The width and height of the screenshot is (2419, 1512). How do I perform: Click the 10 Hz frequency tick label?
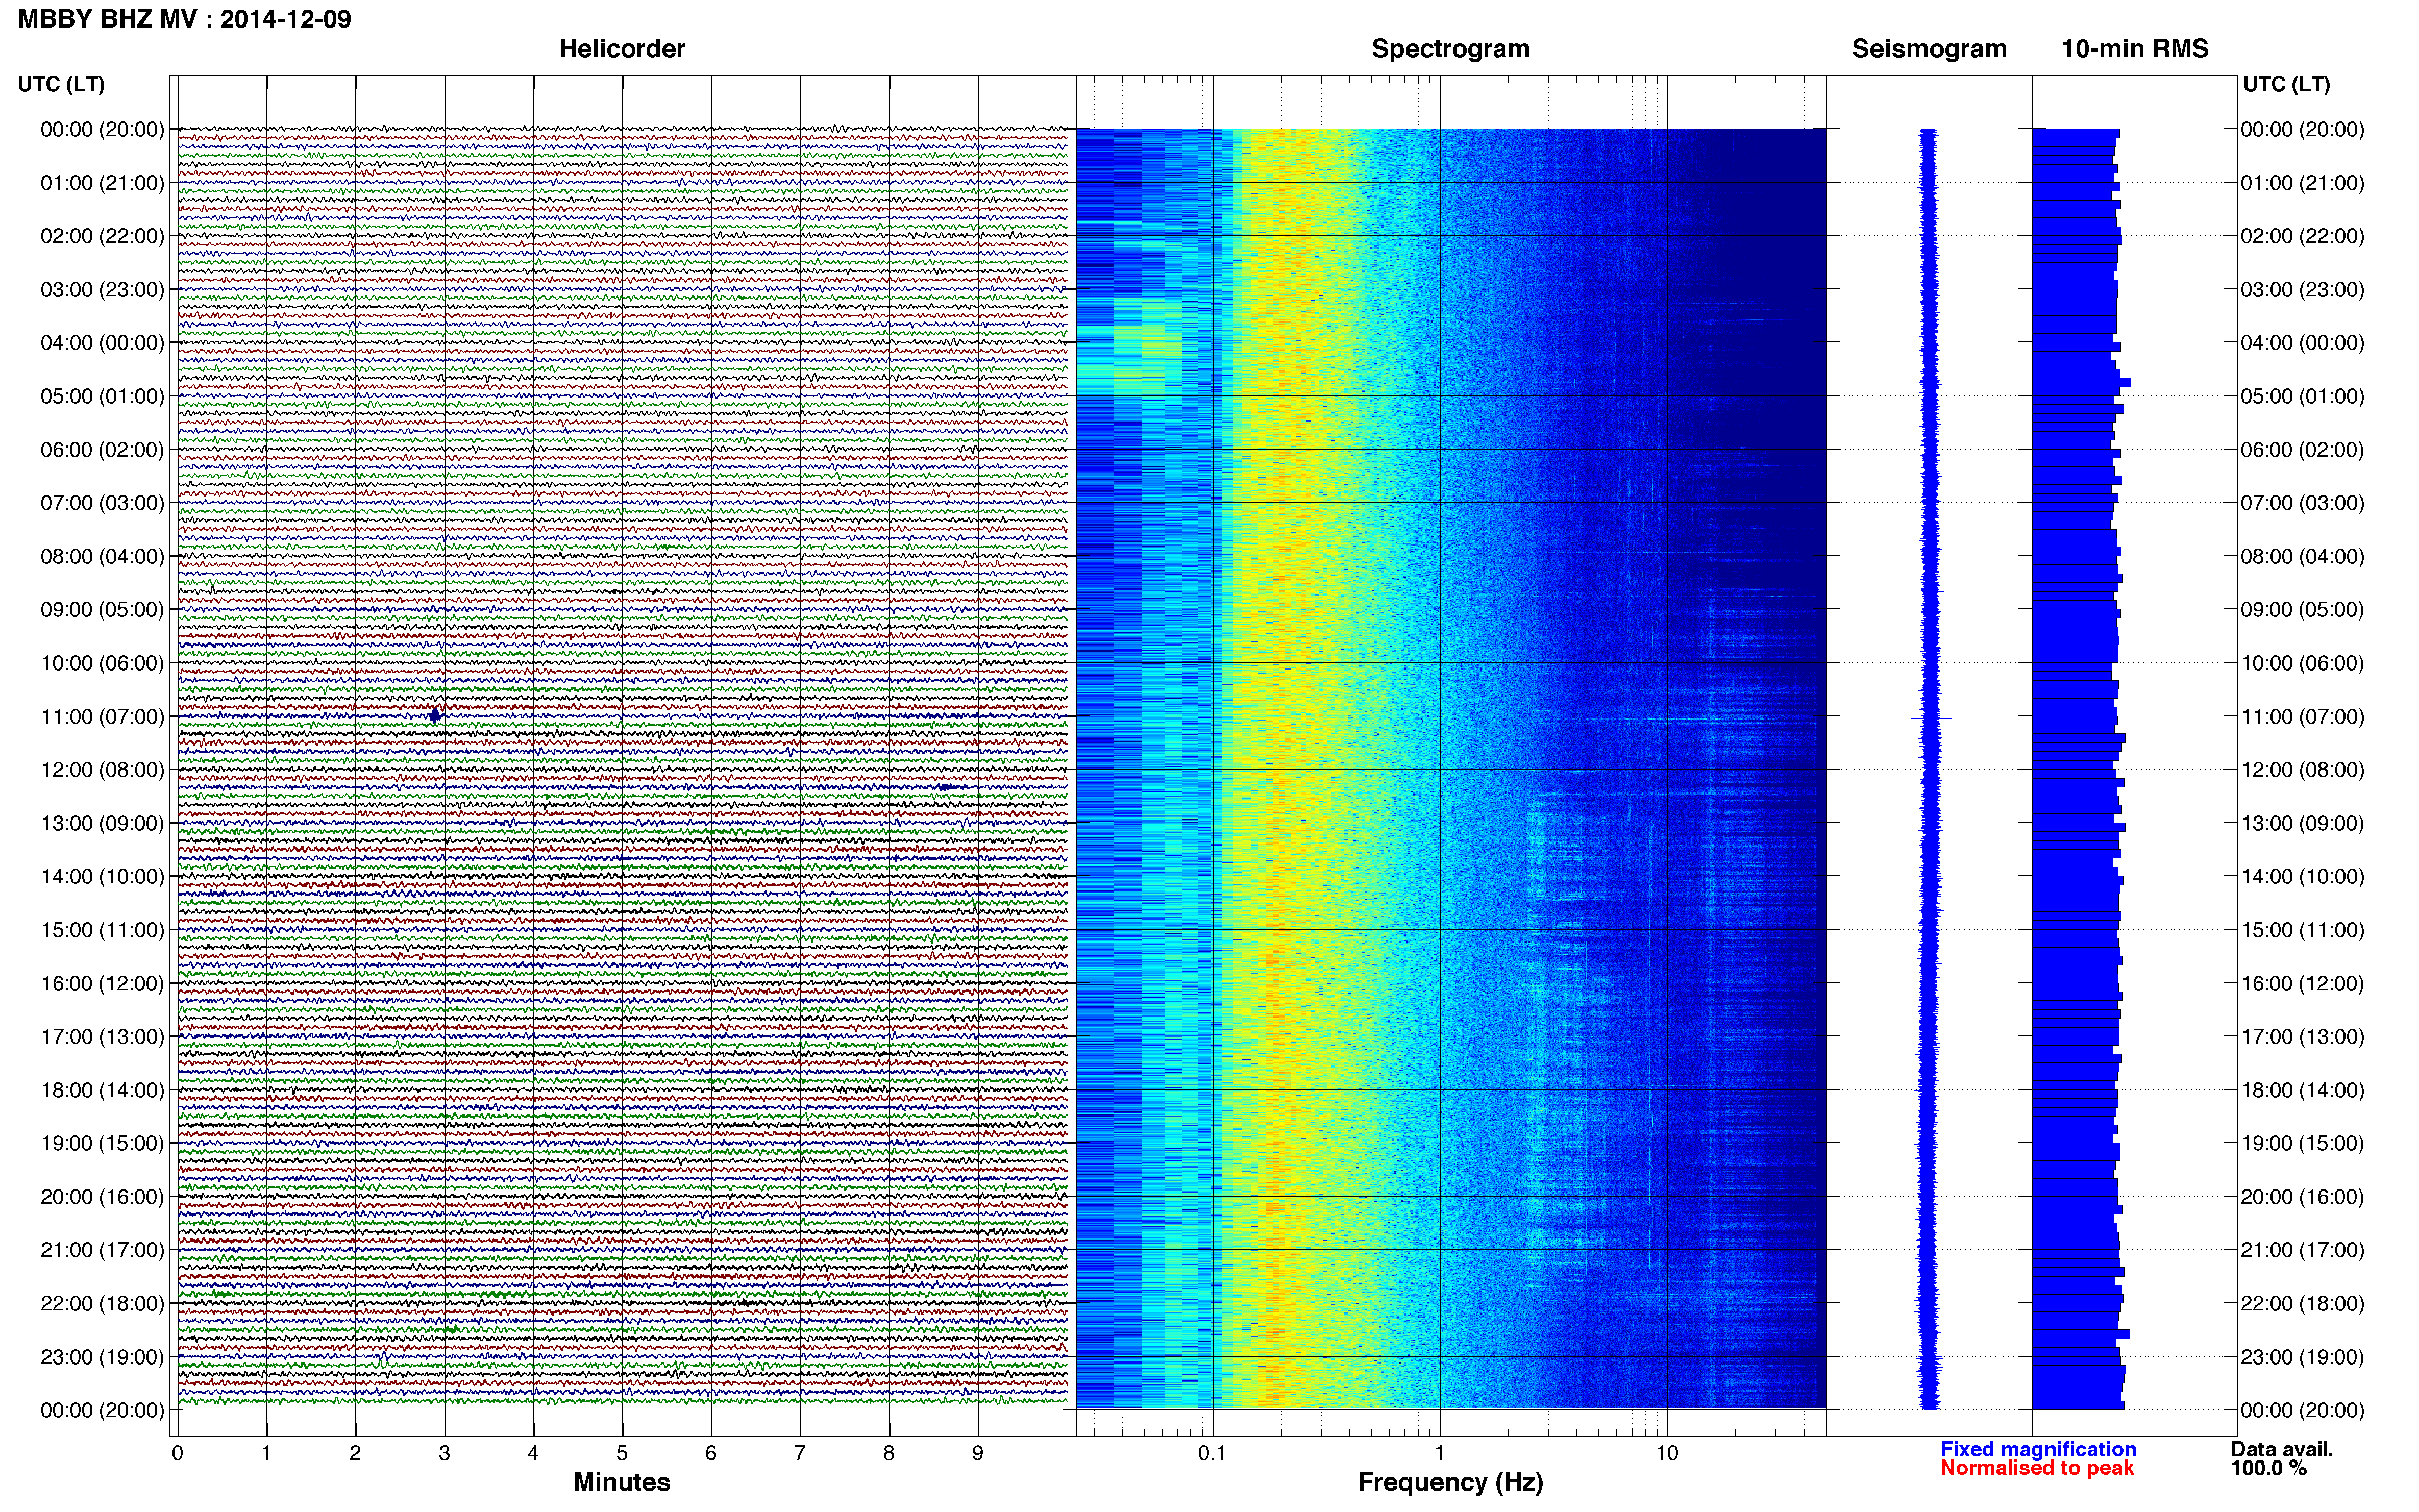coord(1666,1454)
